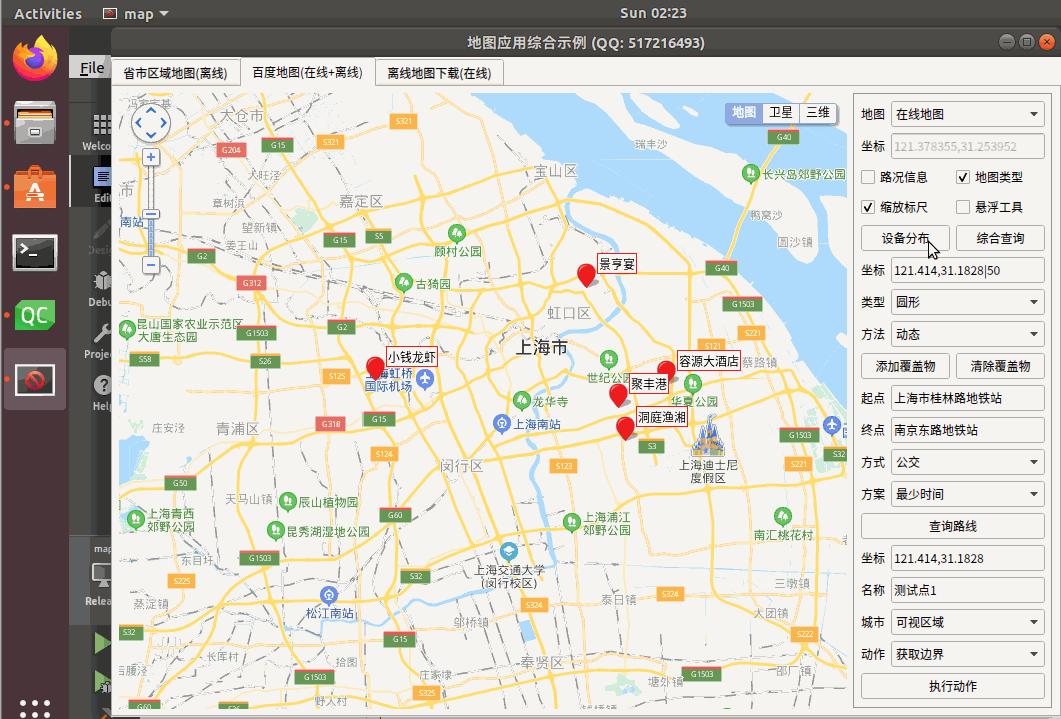
Task: Click the 容源大酒店 marker pin
Action: [x=667, y=369]
